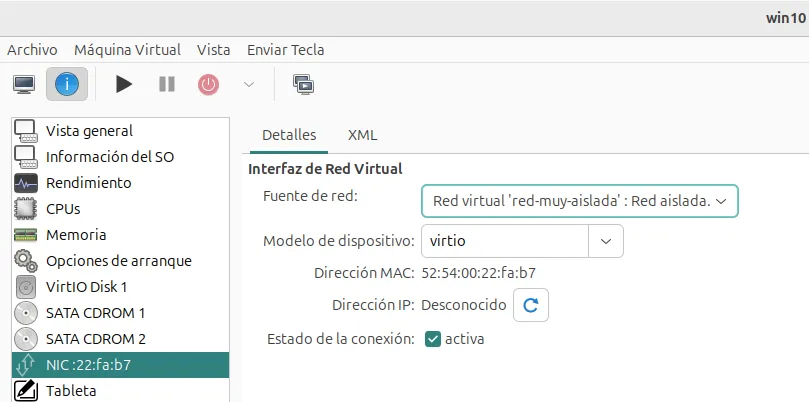Switch to the XML tab
This screenshot has height=402, width=809.
click(x=362, y=135)
